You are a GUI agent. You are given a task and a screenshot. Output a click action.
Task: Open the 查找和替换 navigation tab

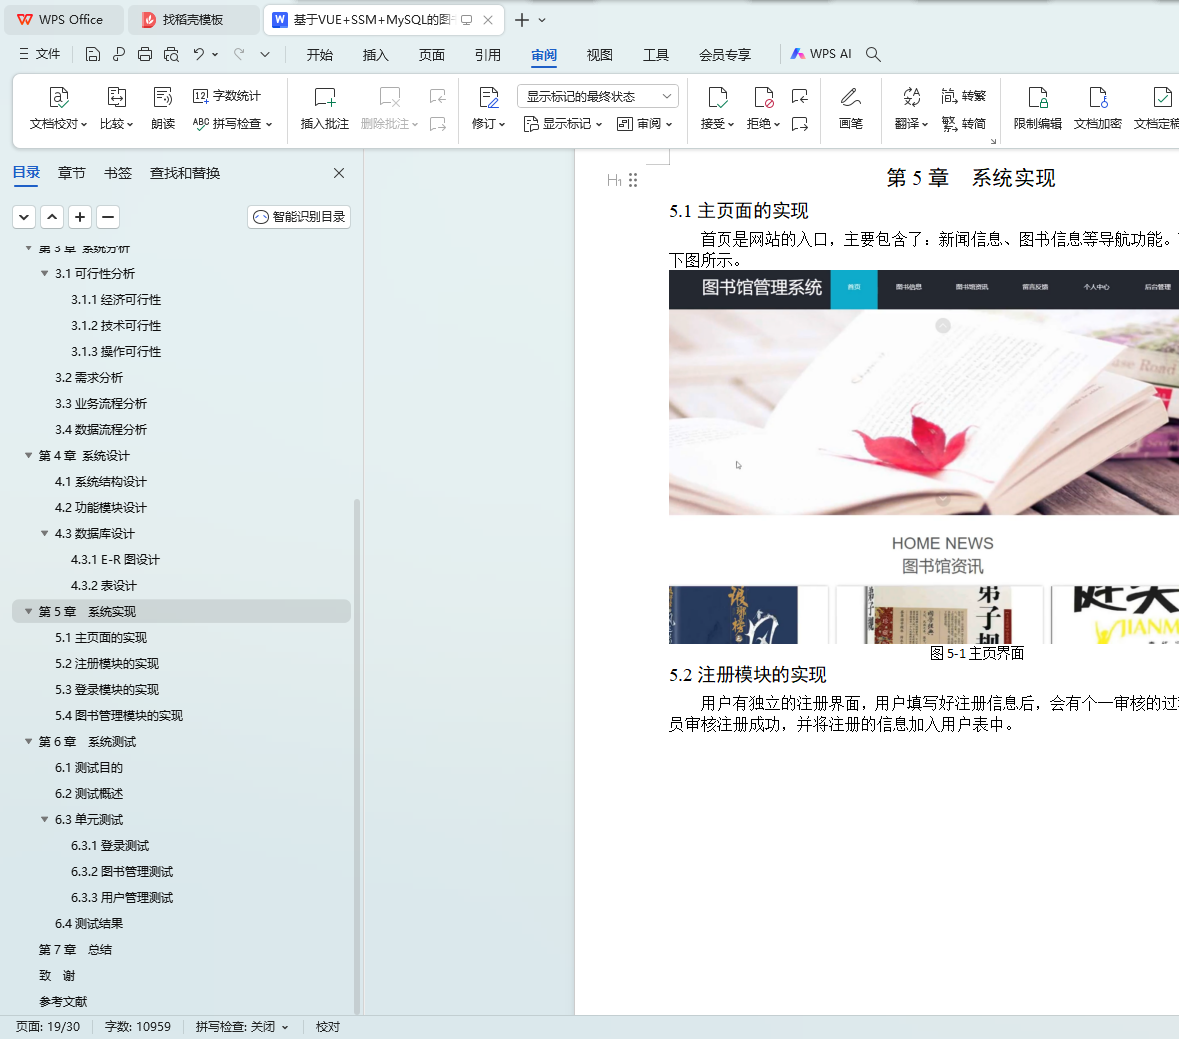(x=185, y=173)
